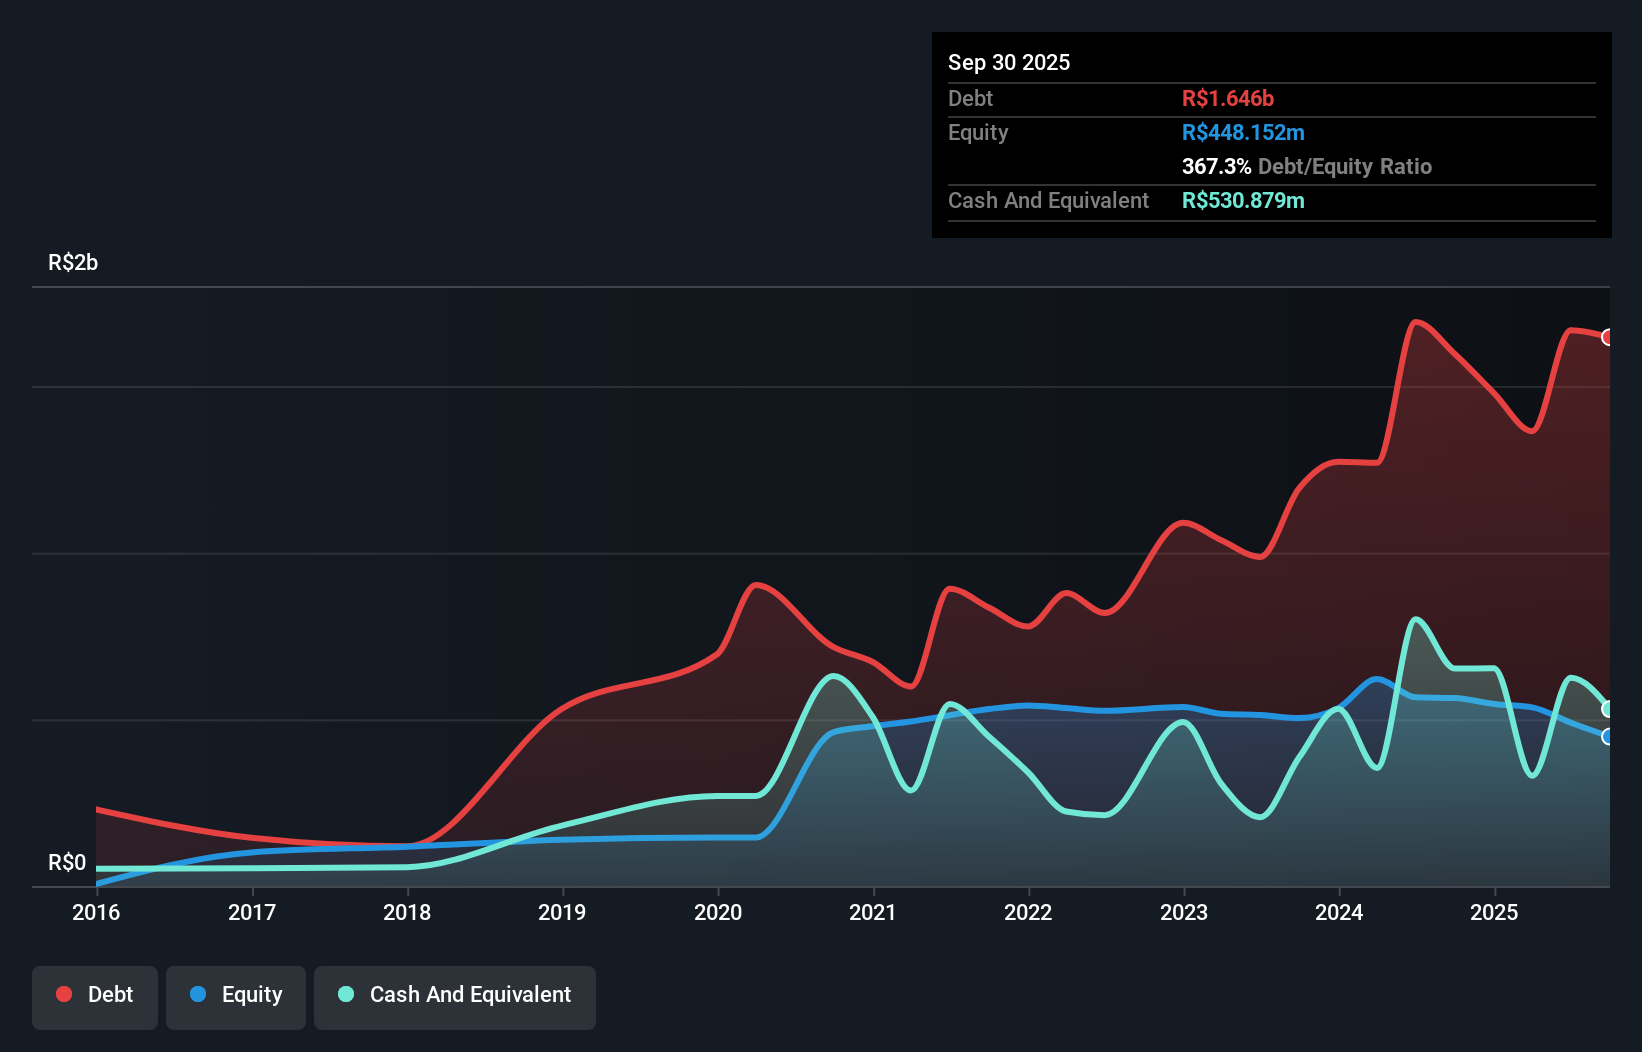Click the R$448.152m Equity value
Image resolution: width=1642 pixels, height=1052 pixels.
(x=1245, y=132)
